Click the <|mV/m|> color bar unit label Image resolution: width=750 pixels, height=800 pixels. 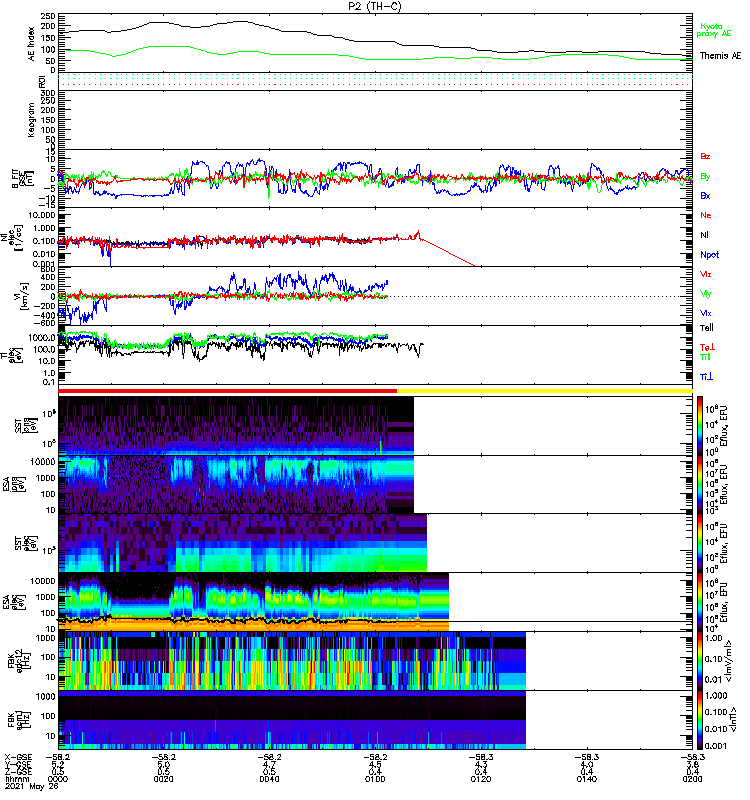730,661
